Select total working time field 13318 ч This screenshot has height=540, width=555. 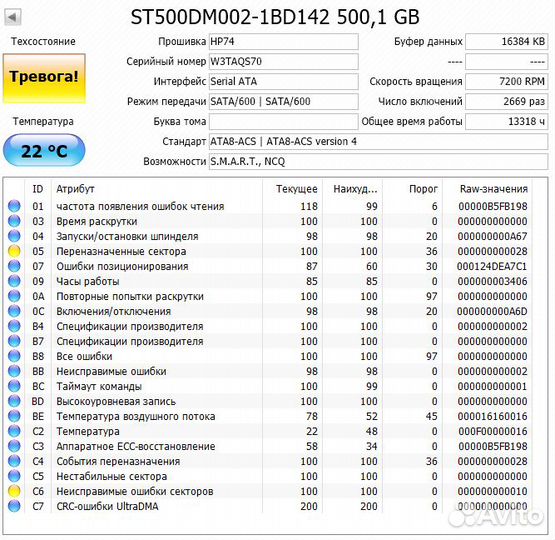pyautogui.click(x=507, y=121)
